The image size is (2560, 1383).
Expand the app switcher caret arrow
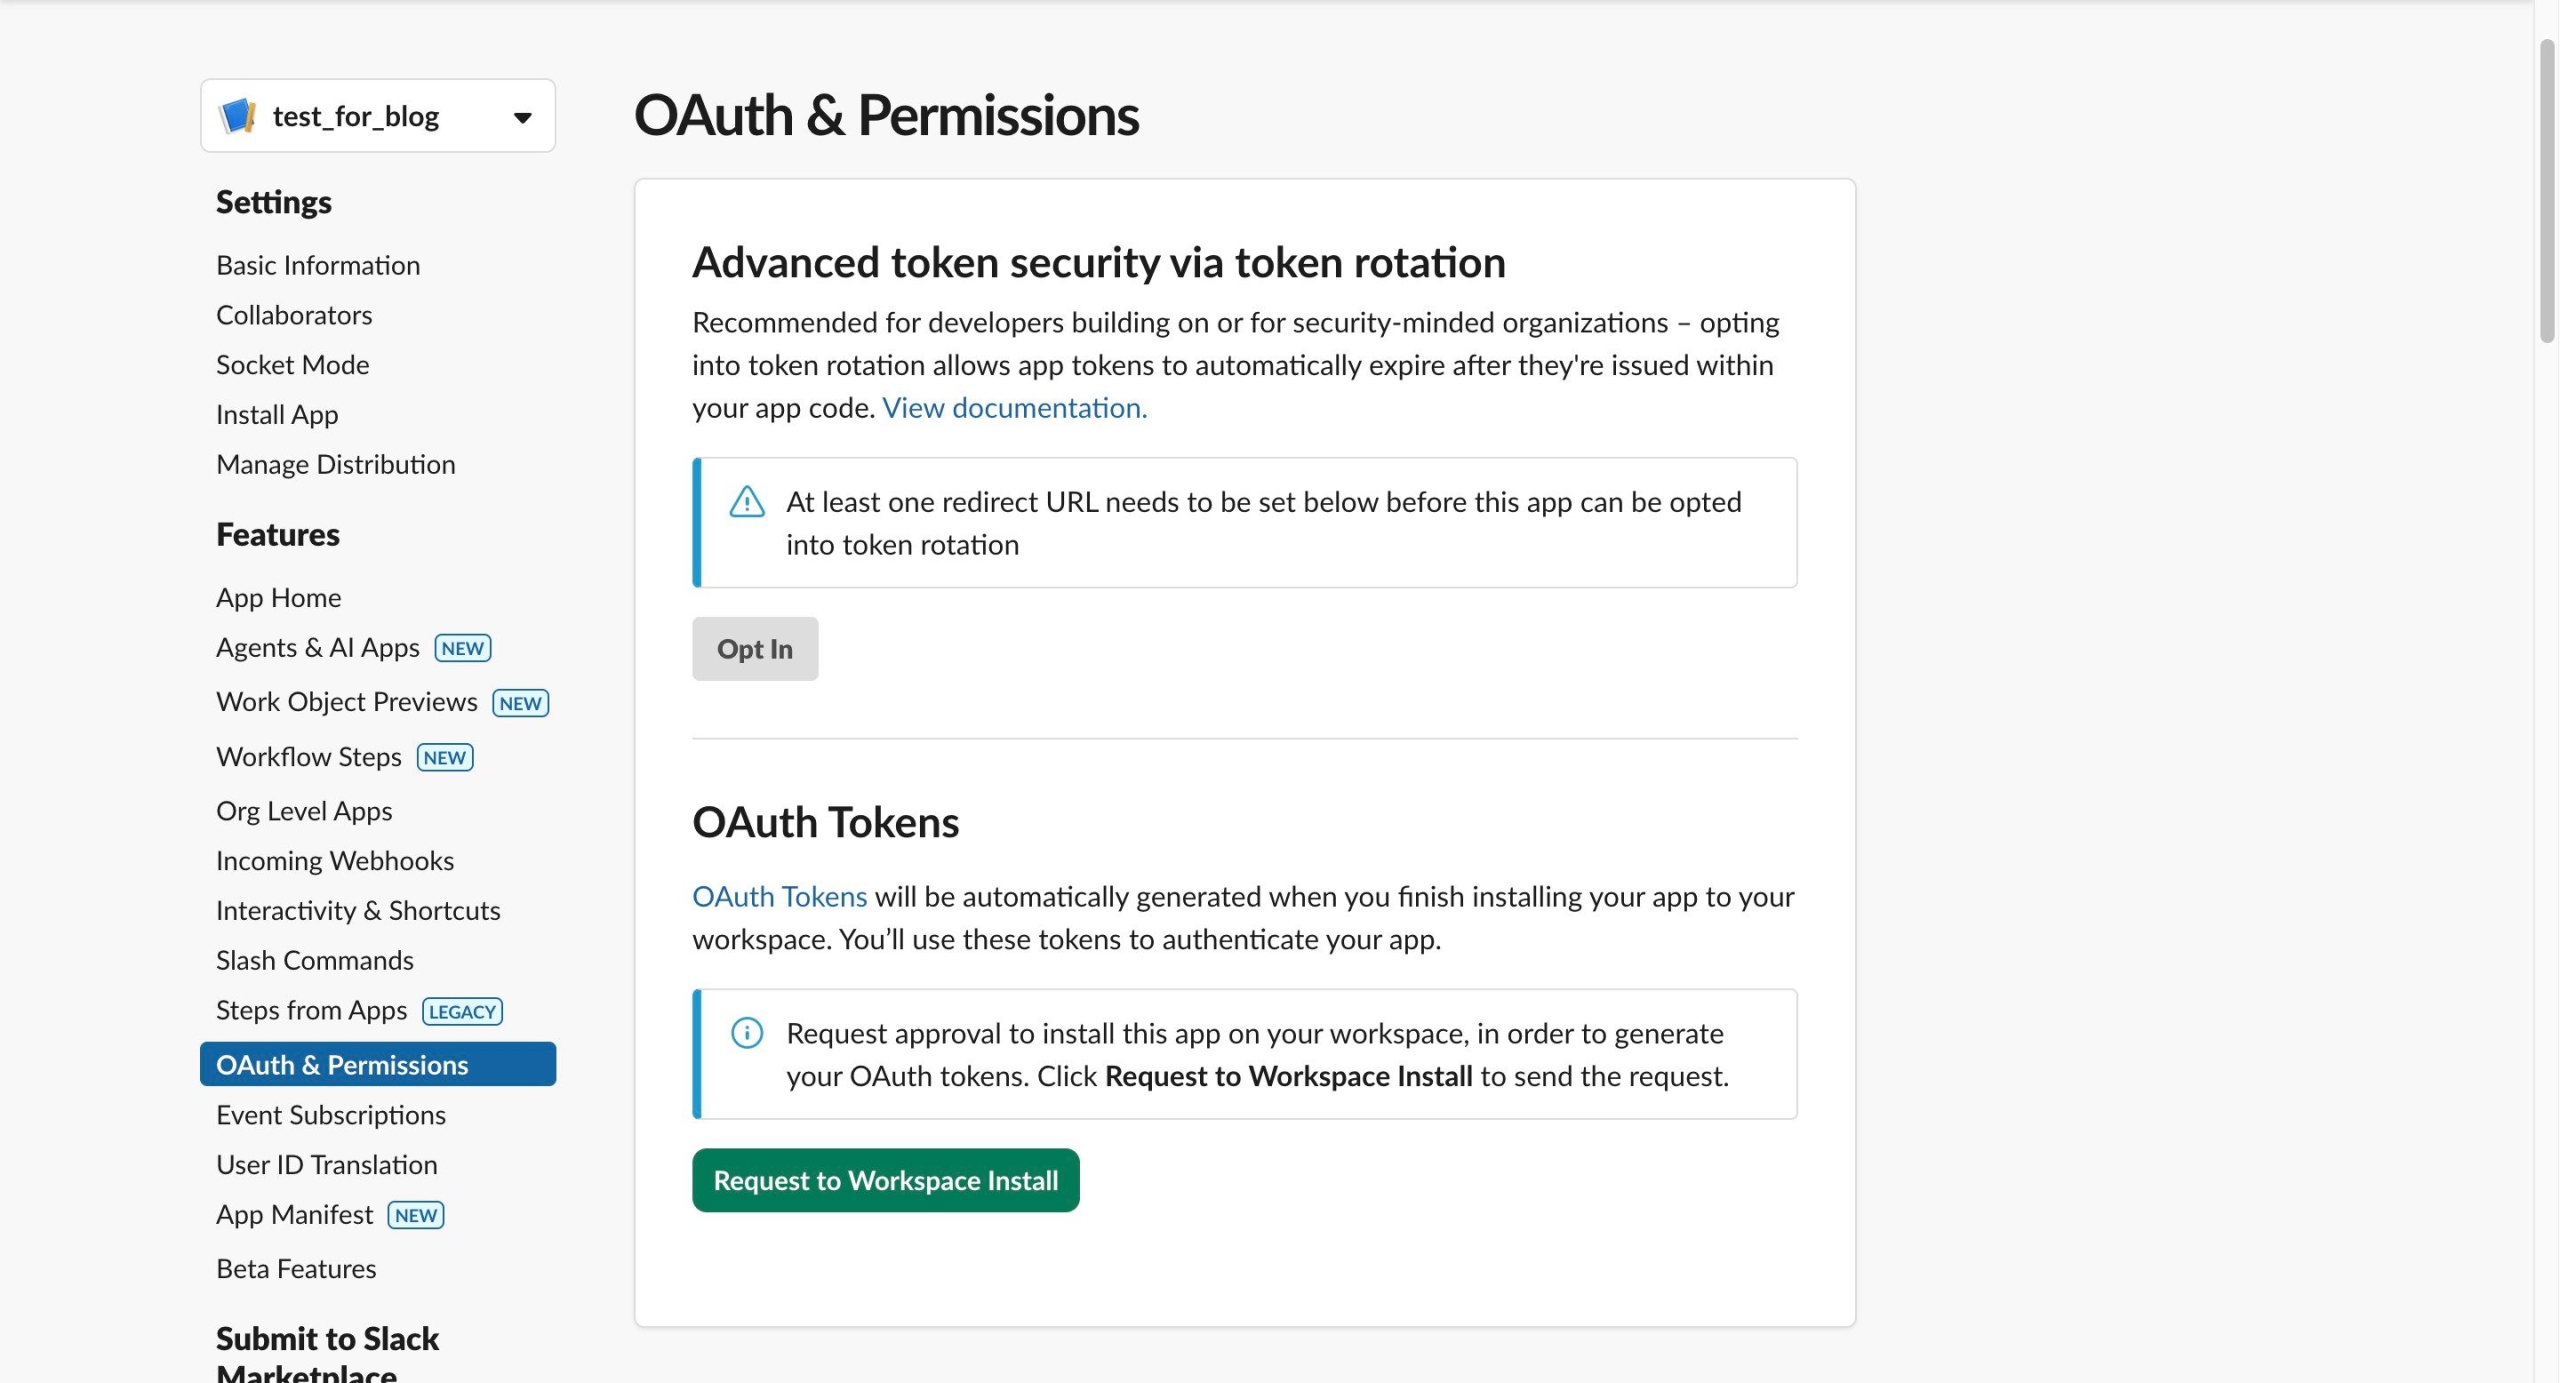(522, 118)
